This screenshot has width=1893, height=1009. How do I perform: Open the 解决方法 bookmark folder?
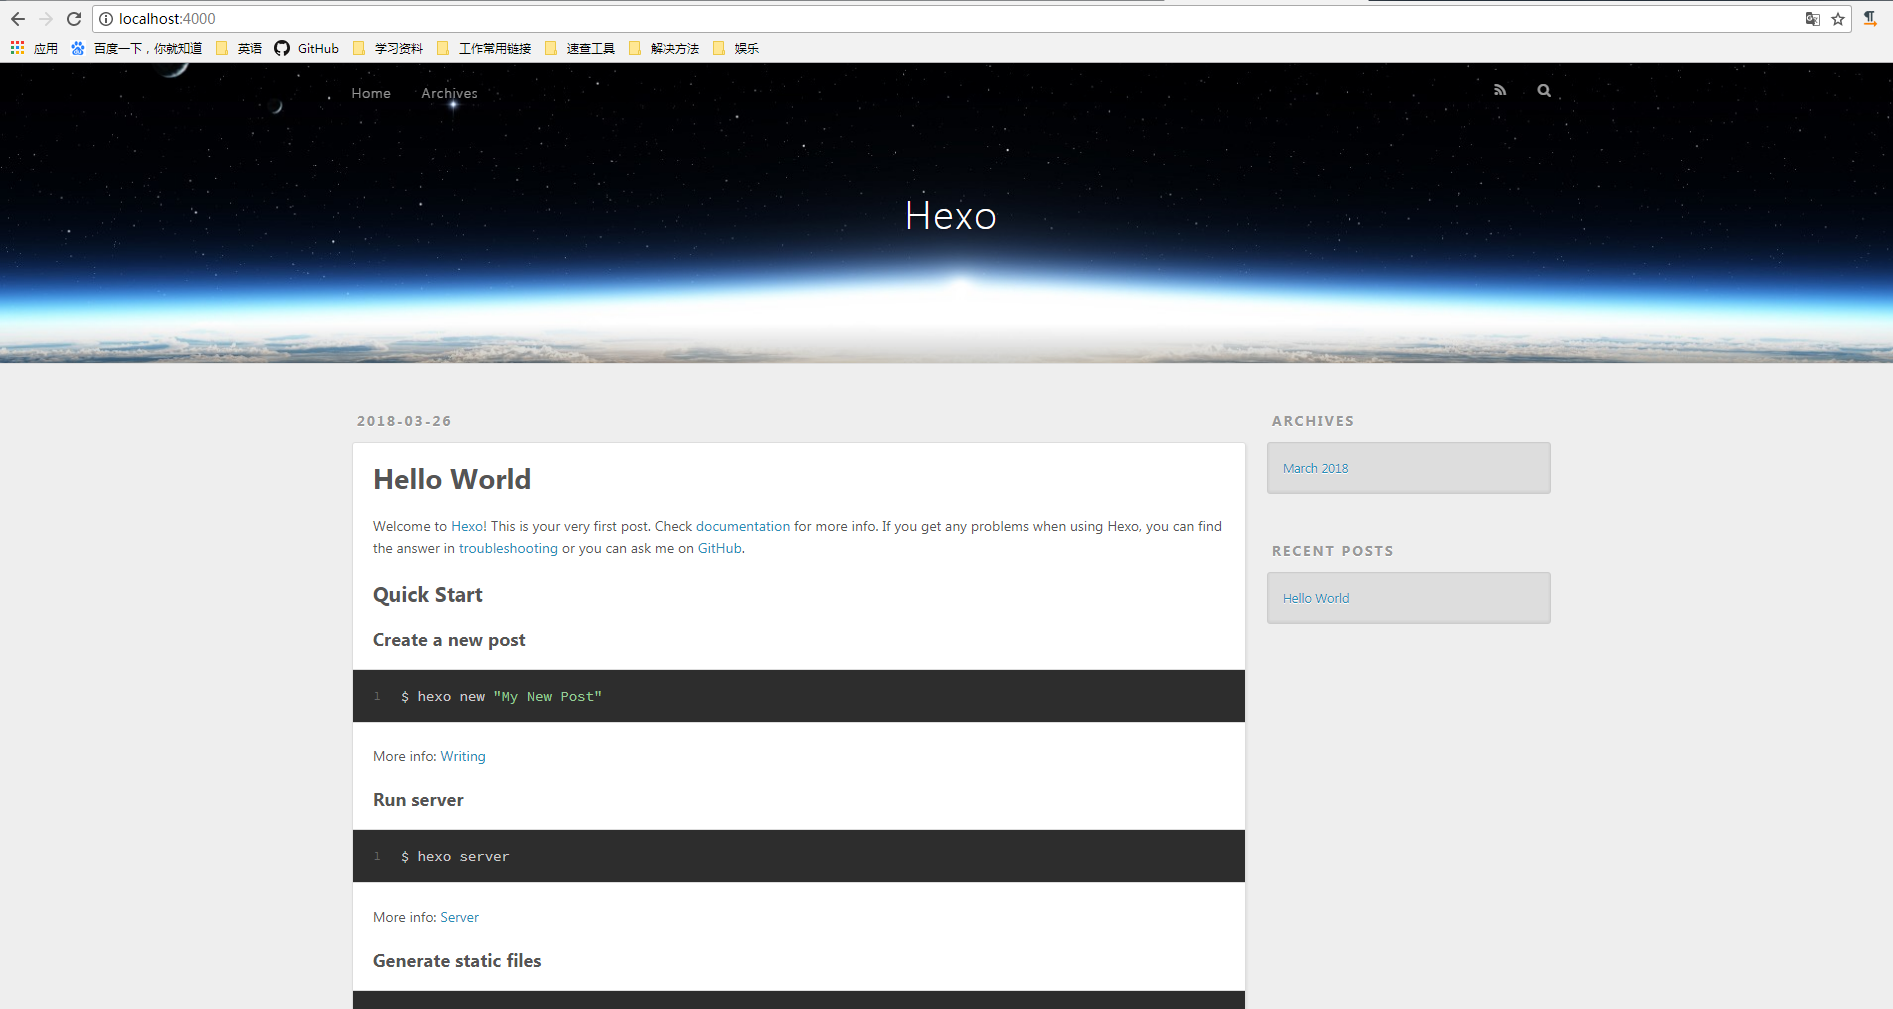coord(664,48)
